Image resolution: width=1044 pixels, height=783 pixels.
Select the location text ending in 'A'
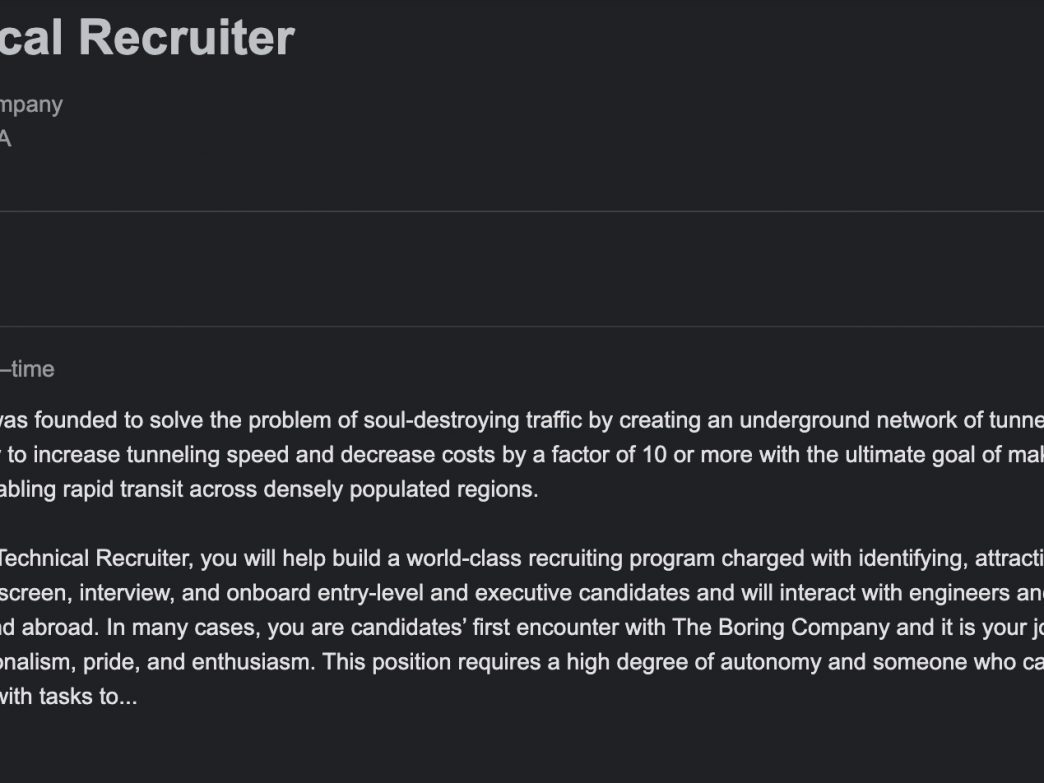click(x=5, y=138)
